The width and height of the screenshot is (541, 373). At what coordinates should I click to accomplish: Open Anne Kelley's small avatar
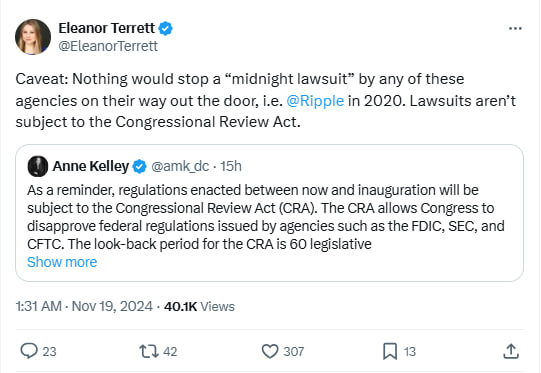point(38,166)
